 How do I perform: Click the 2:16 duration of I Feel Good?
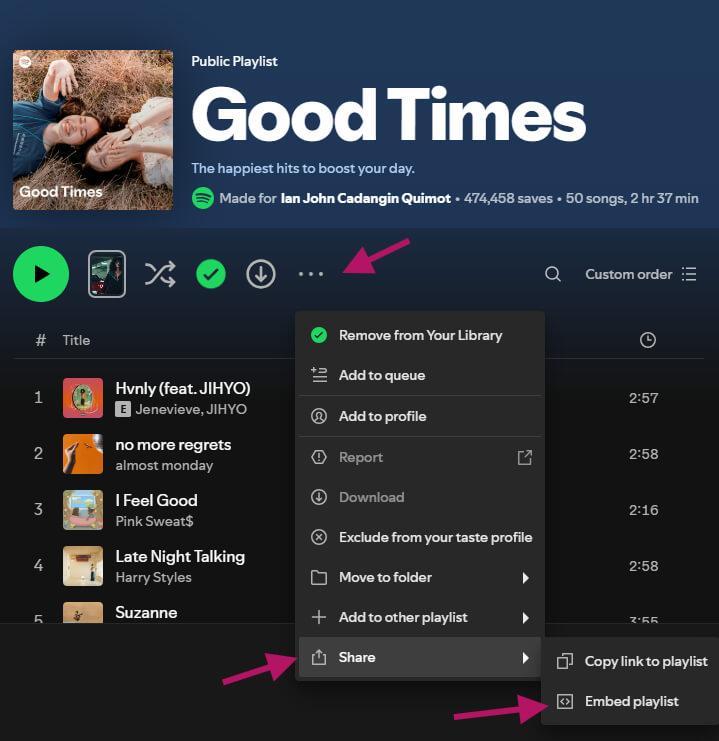[x=643, y=510]
